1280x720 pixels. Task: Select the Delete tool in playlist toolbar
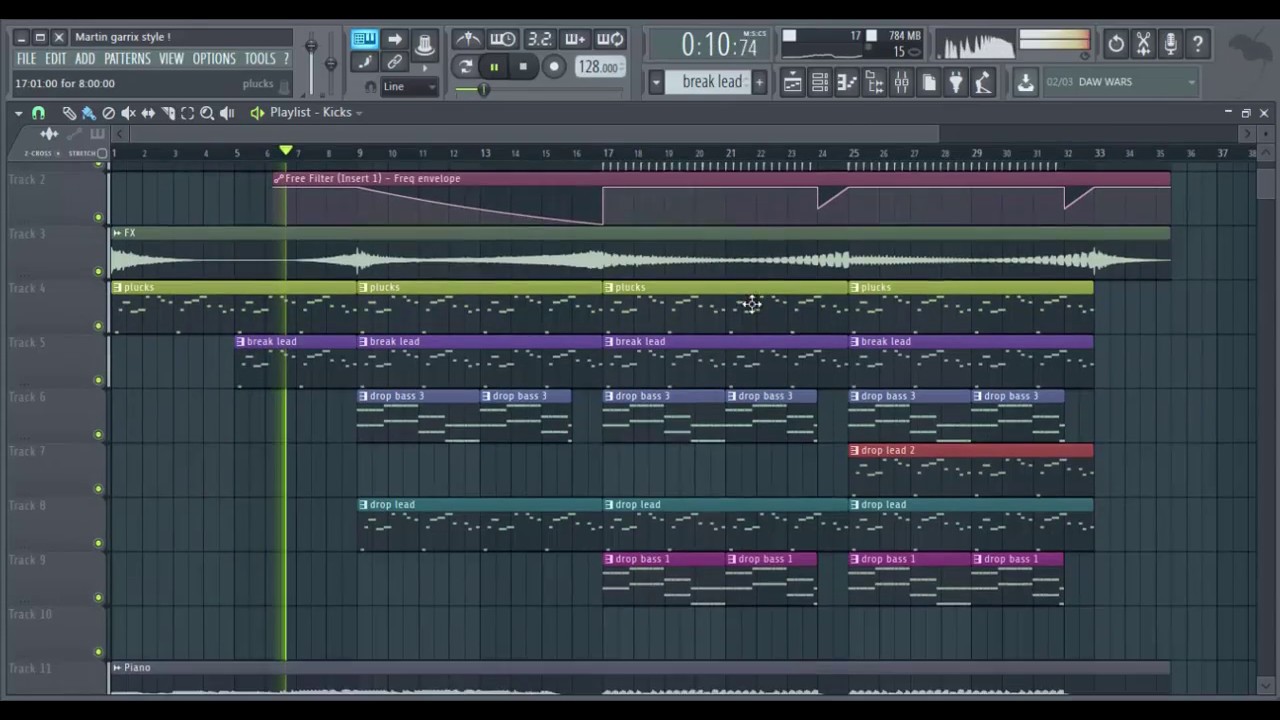[109, 113]
